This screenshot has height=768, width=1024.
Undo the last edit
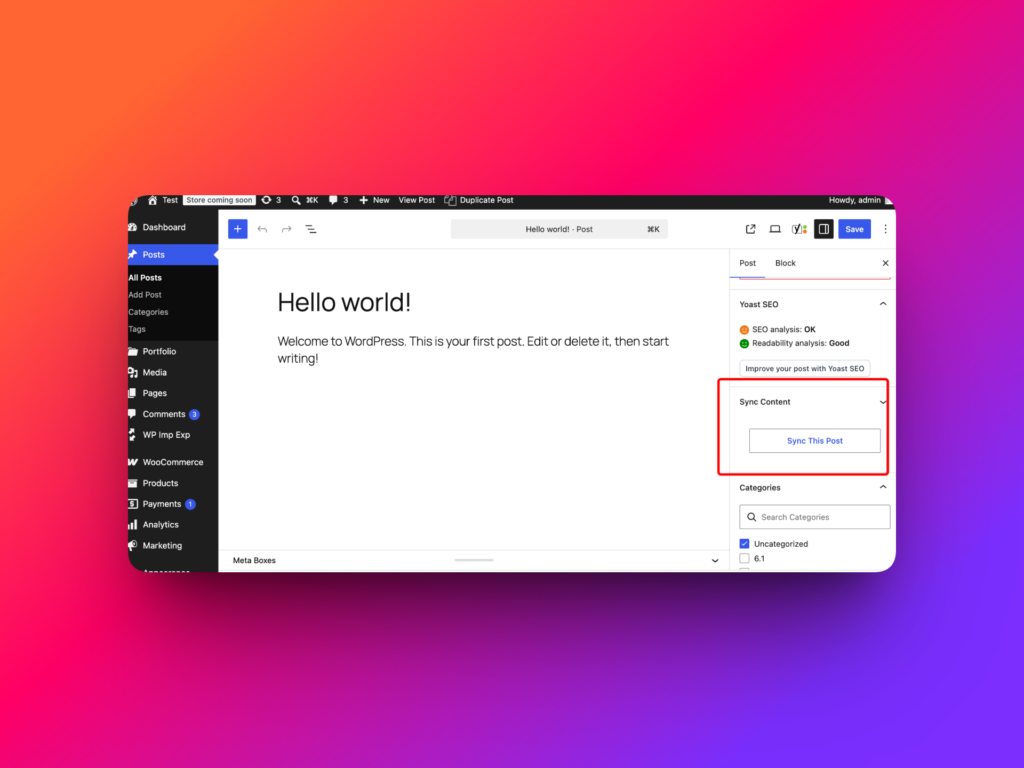point(263,229)
